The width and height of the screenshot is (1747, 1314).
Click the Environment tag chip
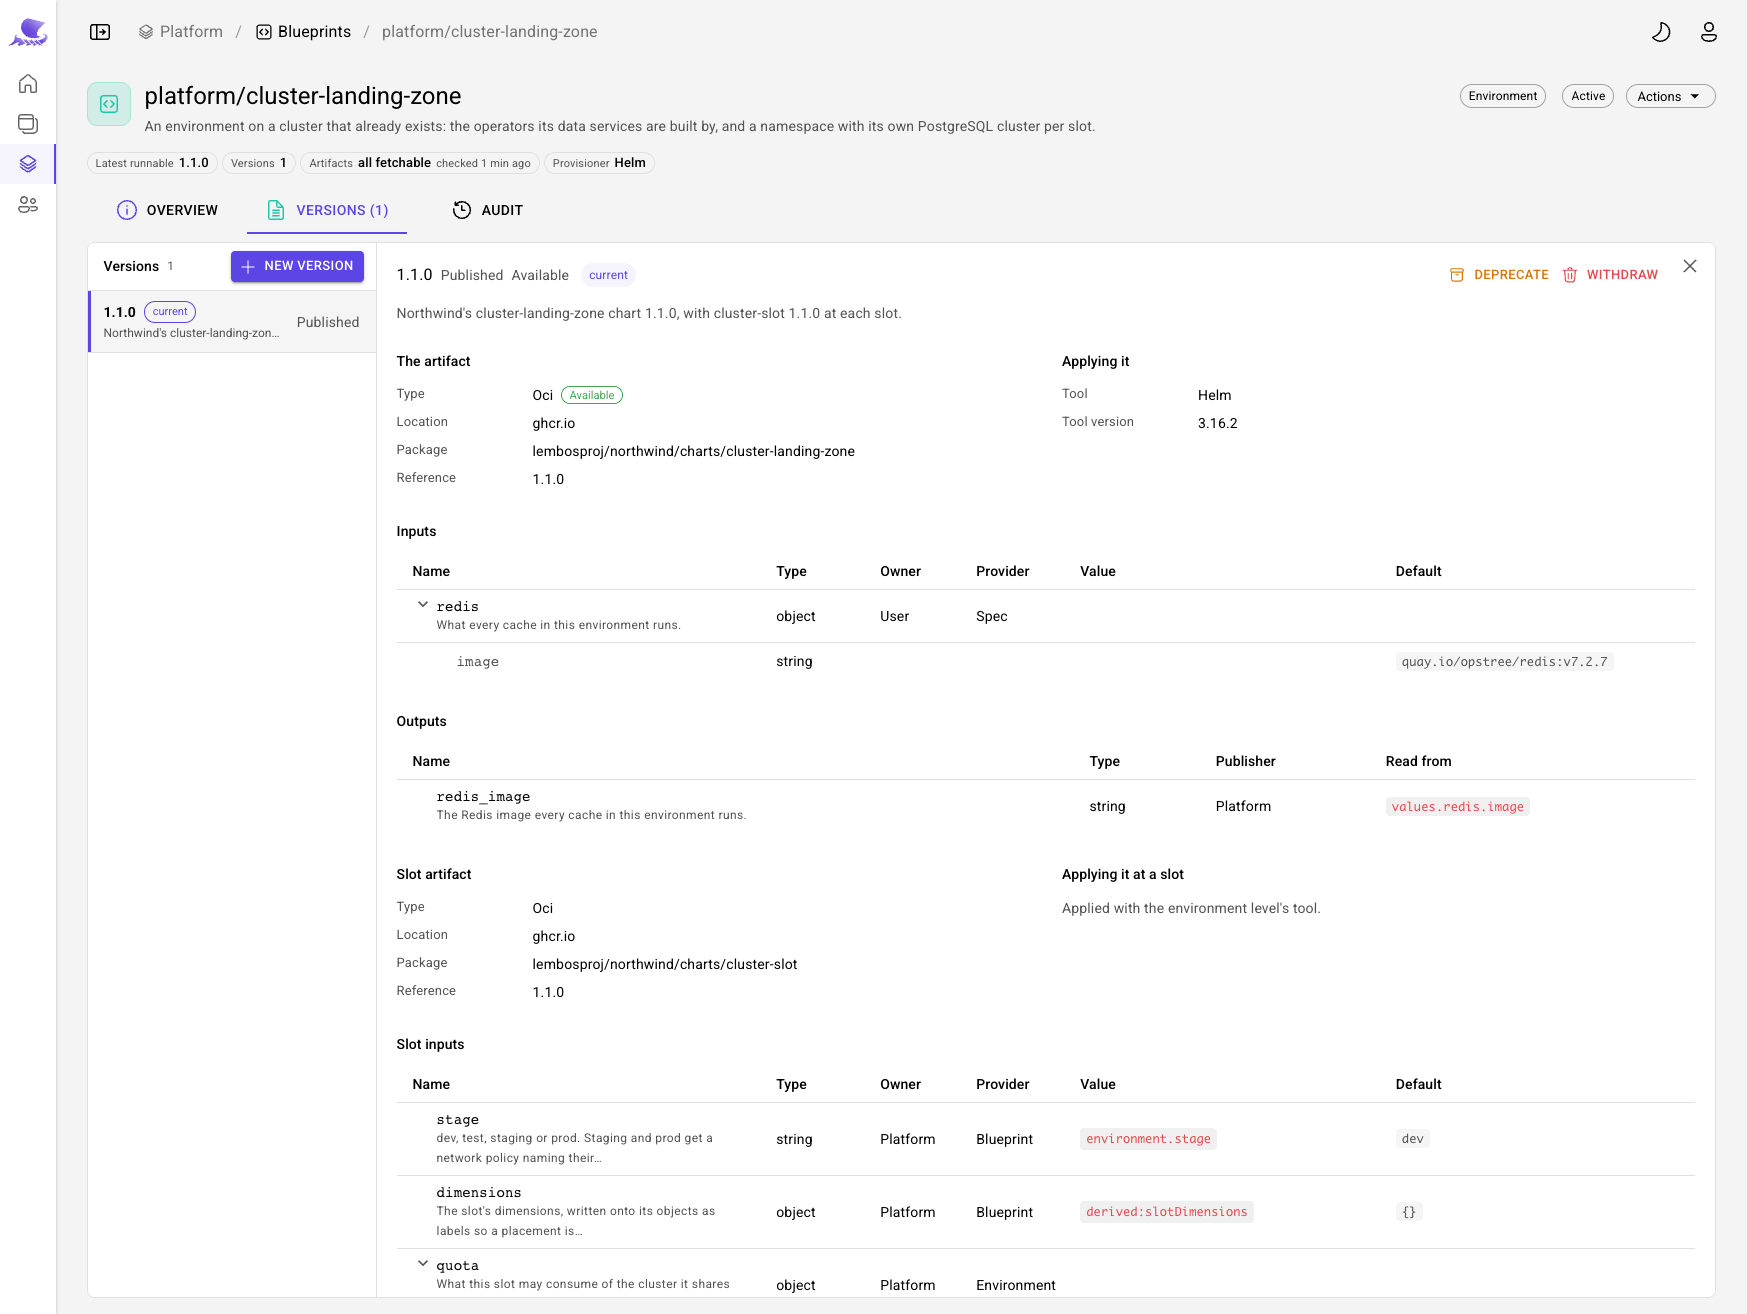point(1502,96)
